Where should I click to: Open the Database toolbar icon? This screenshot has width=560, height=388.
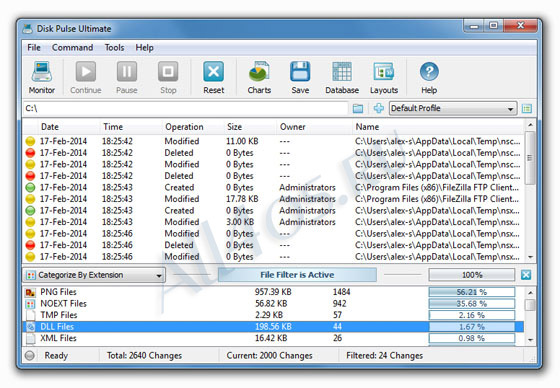(x=342, y=72)
